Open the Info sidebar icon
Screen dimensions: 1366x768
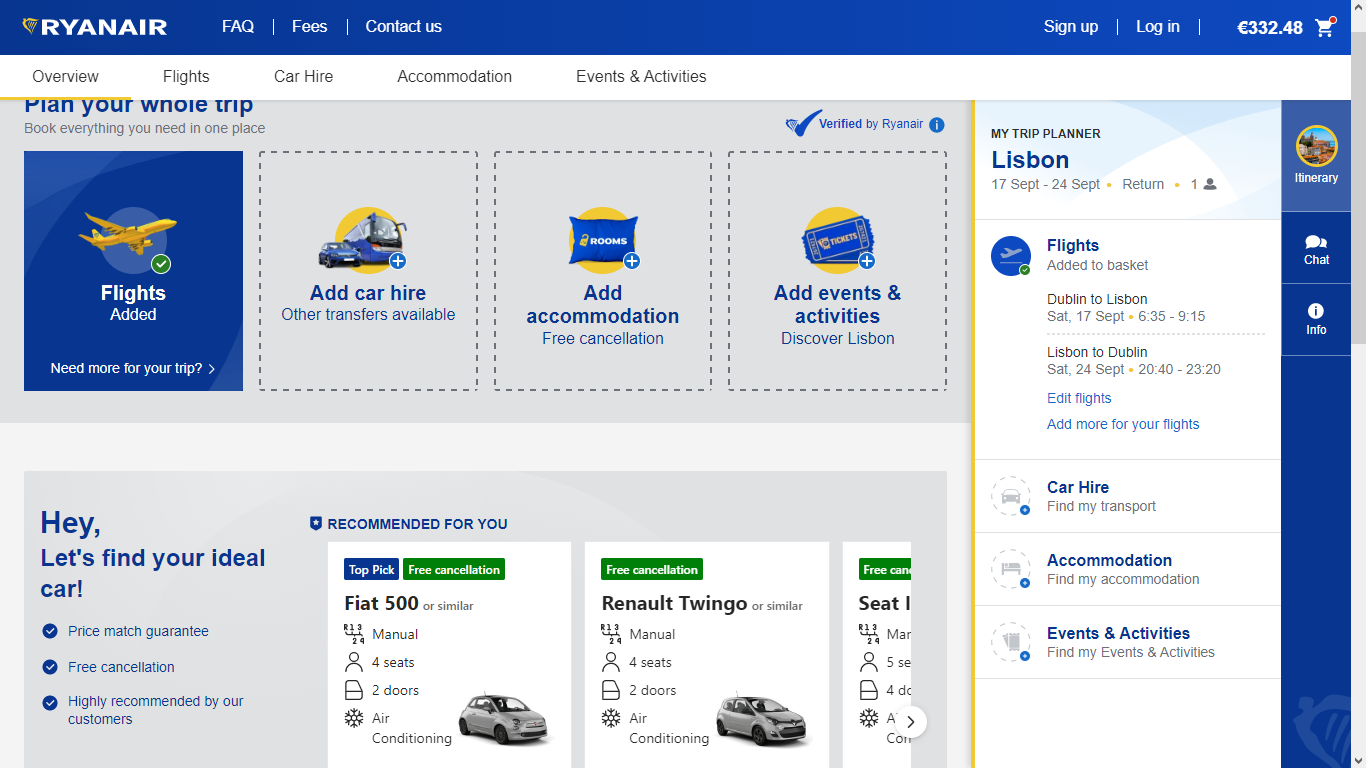(x=1316, y=319)
